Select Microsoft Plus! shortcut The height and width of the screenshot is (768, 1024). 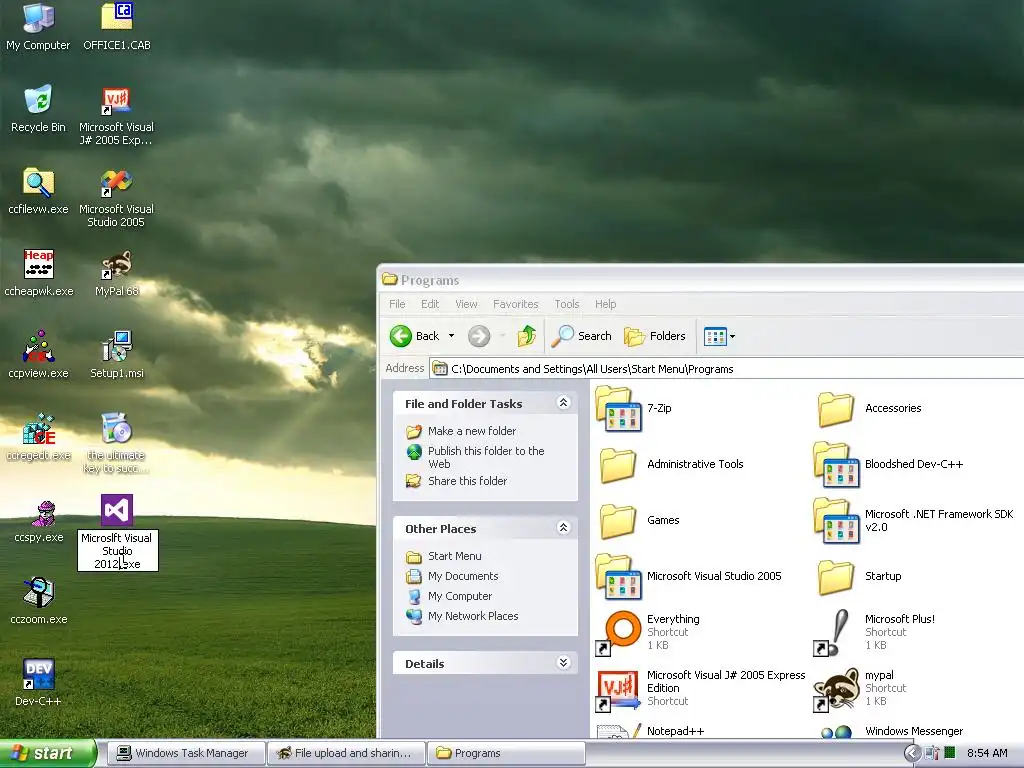(x=874, y=632)
